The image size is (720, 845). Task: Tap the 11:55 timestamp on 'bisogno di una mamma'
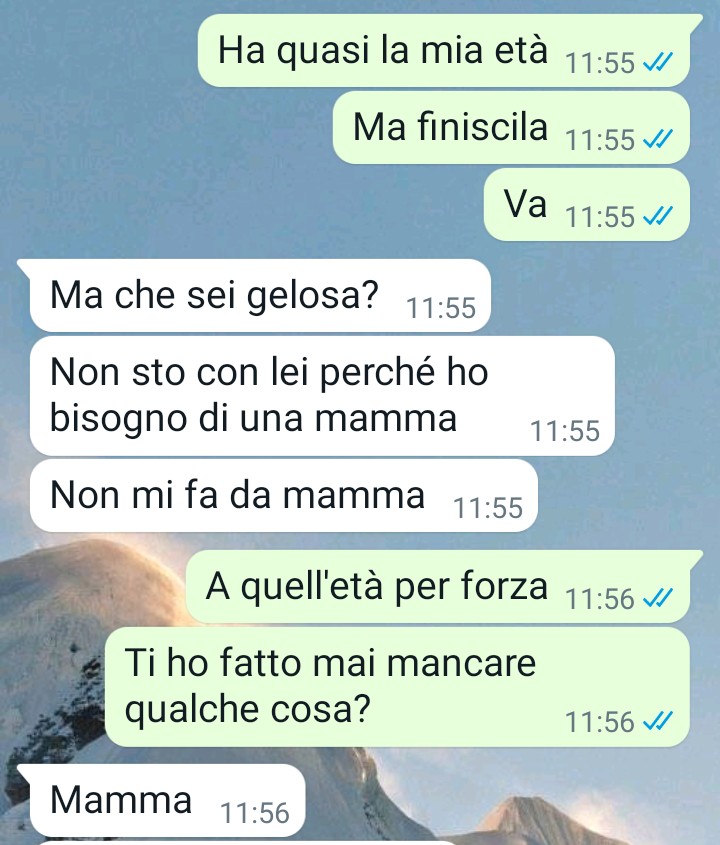coord(565,431)
